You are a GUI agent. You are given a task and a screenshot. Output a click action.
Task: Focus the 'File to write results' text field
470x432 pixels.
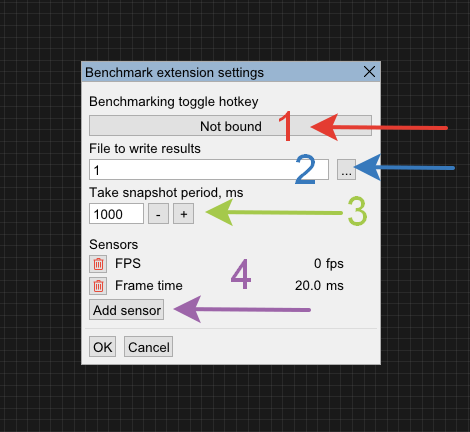point(209,170)
